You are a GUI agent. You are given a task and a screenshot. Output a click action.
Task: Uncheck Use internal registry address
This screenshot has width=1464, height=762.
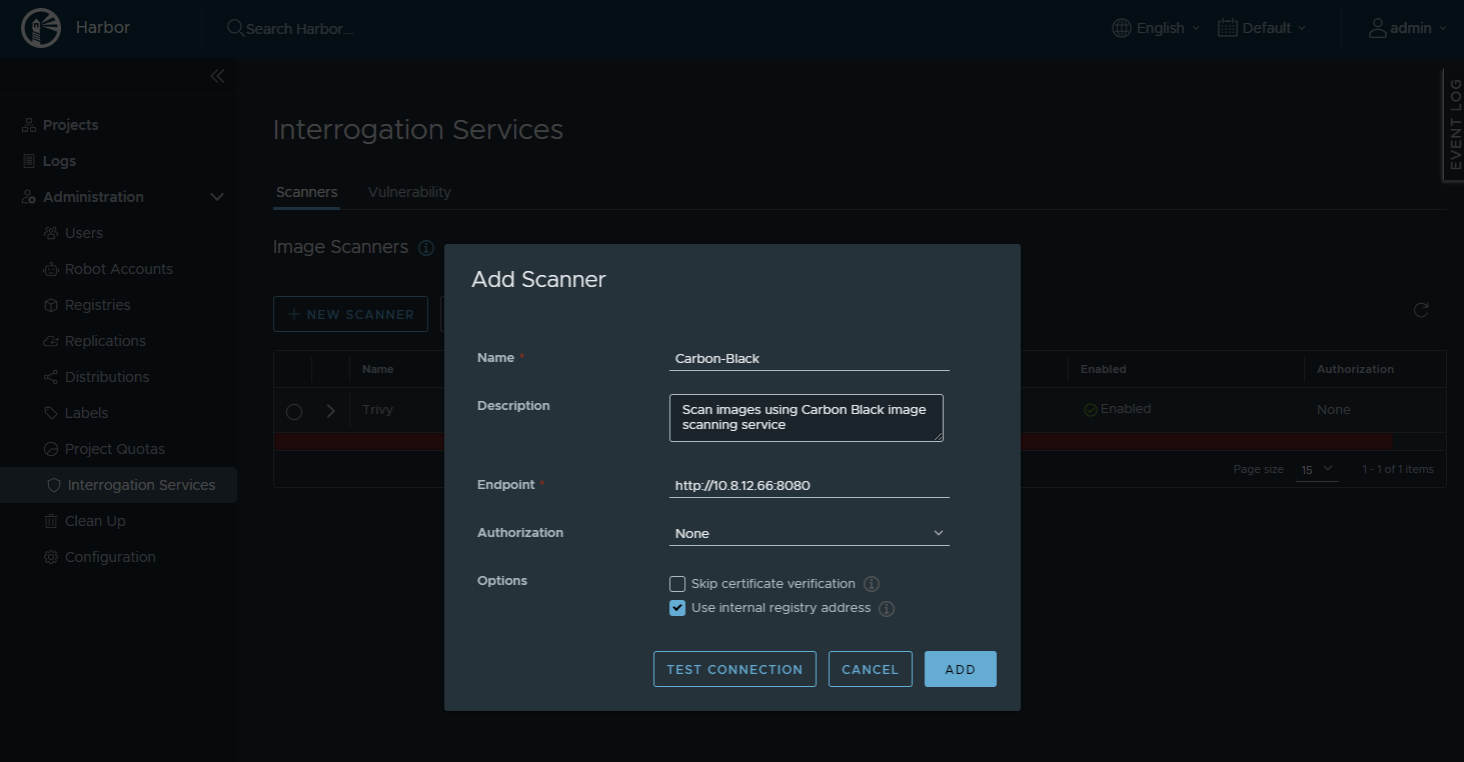pos(678,608)
